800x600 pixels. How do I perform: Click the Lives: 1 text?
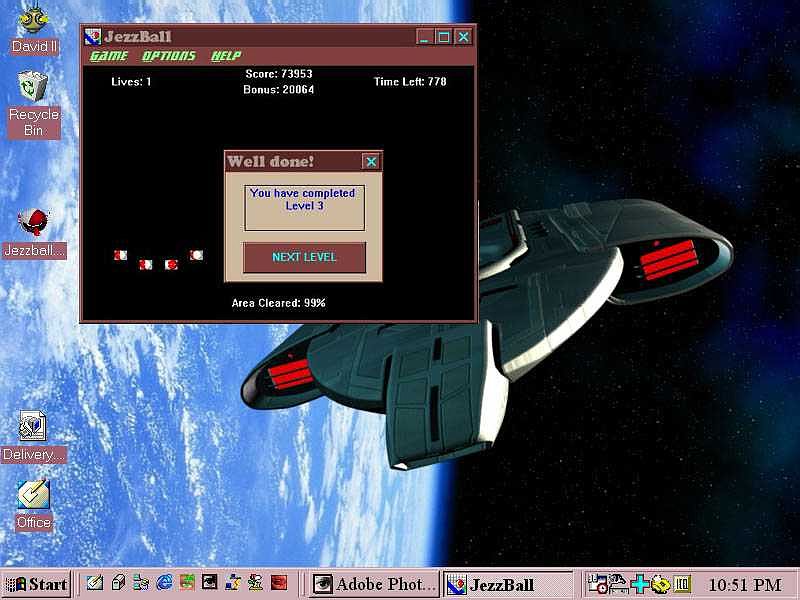point(131,82)
